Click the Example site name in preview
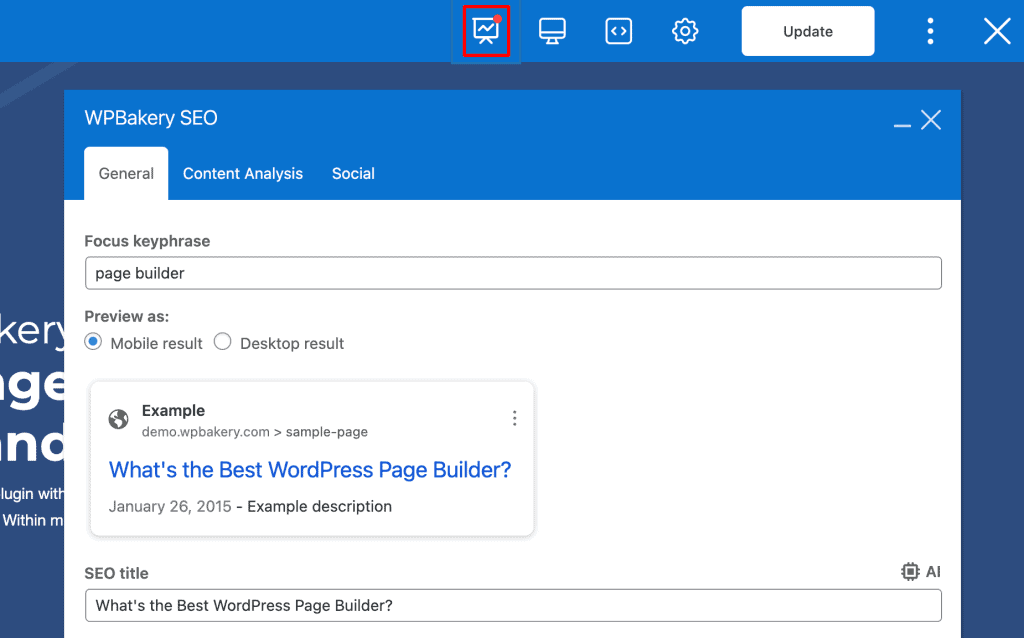The image size is (1024, 638). pos(173,411)
